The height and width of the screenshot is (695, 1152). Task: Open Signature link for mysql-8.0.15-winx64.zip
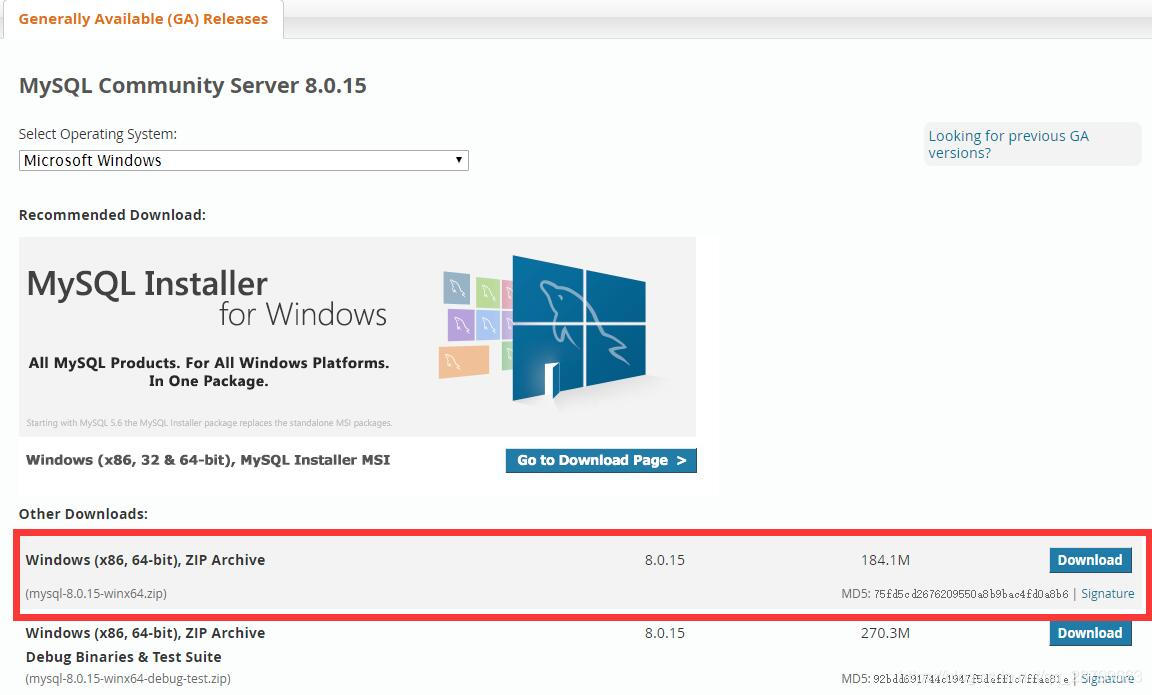(x=1107, y=594)
